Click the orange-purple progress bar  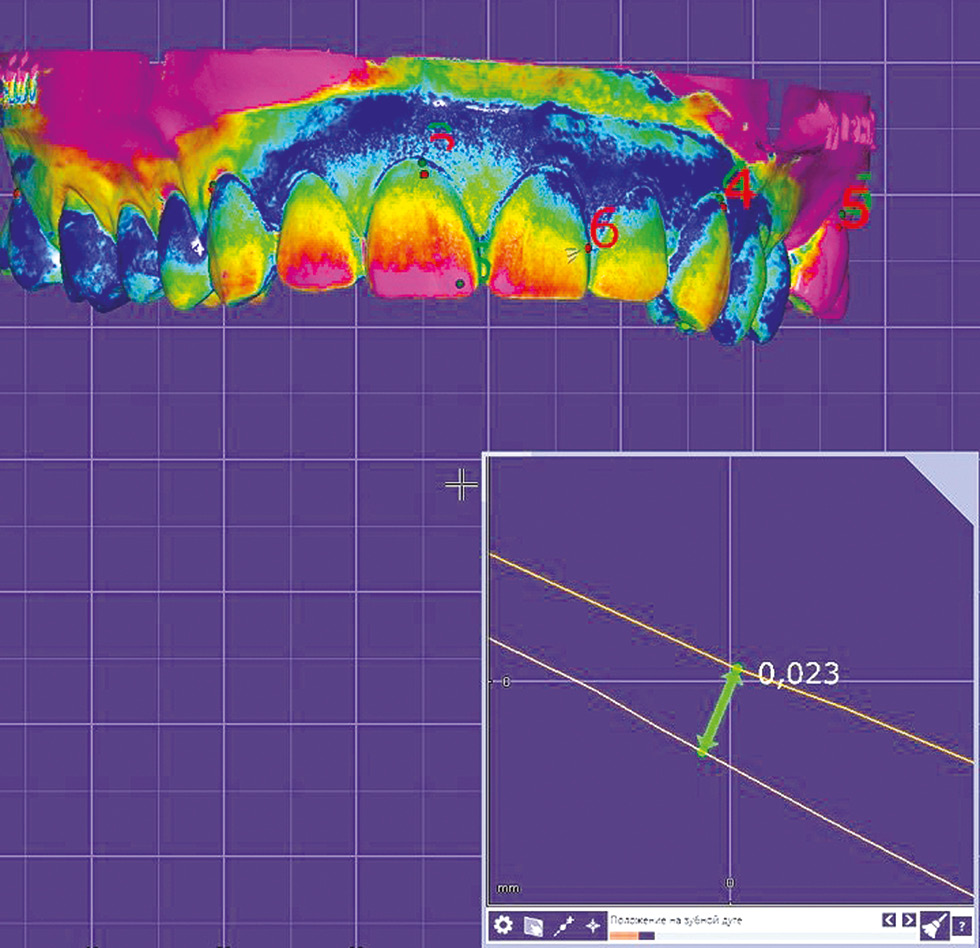(632, 936)
